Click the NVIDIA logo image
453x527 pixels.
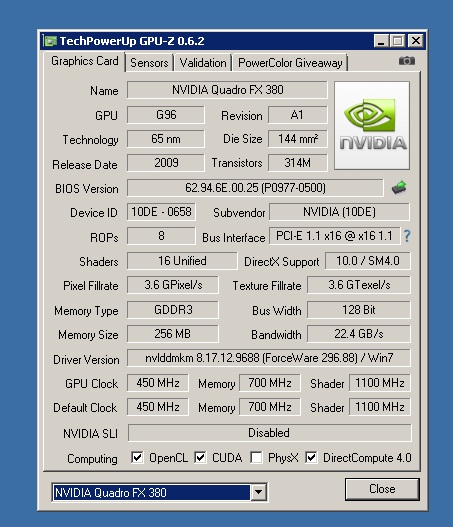(x=372, y=125)
